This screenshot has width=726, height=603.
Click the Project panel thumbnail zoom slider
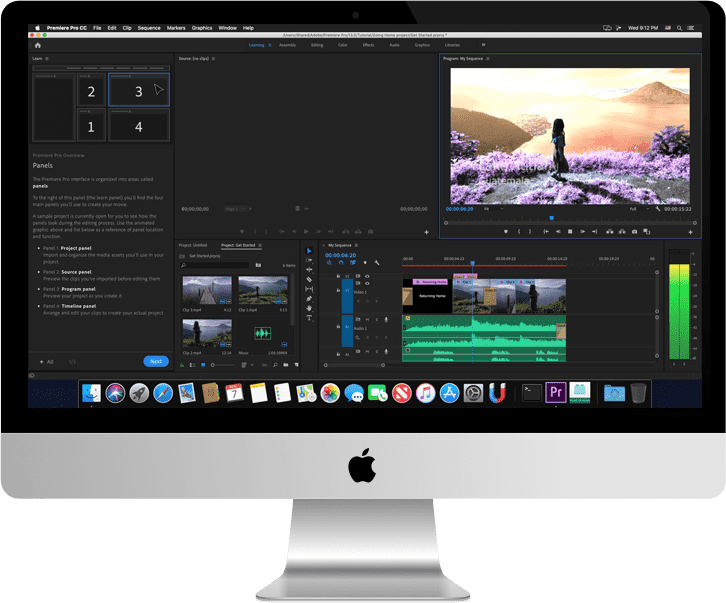(x=223, y=365)
